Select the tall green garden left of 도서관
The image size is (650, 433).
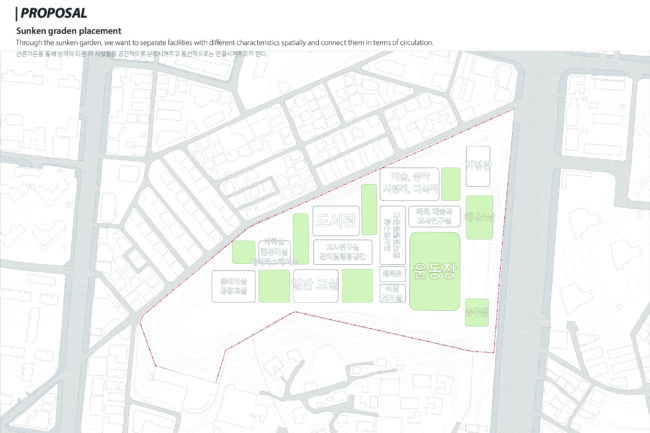click(300, 239)
